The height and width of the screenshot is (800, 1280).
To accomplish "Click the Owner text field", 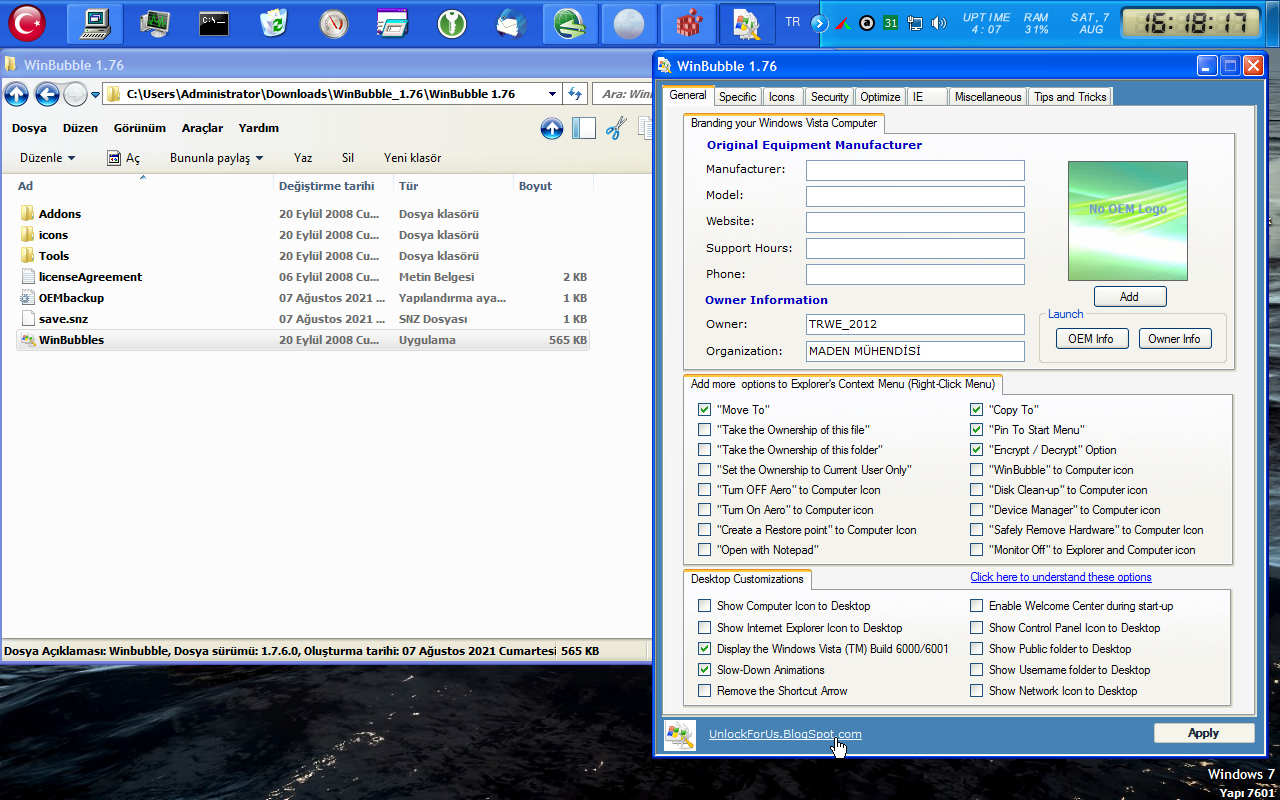I will tap(916, 325).
